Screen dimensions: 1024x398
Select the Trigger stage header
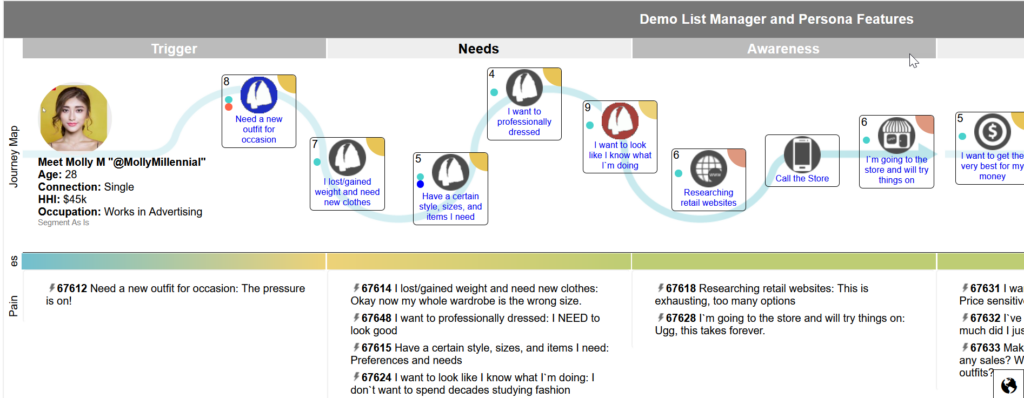(174, 49)
